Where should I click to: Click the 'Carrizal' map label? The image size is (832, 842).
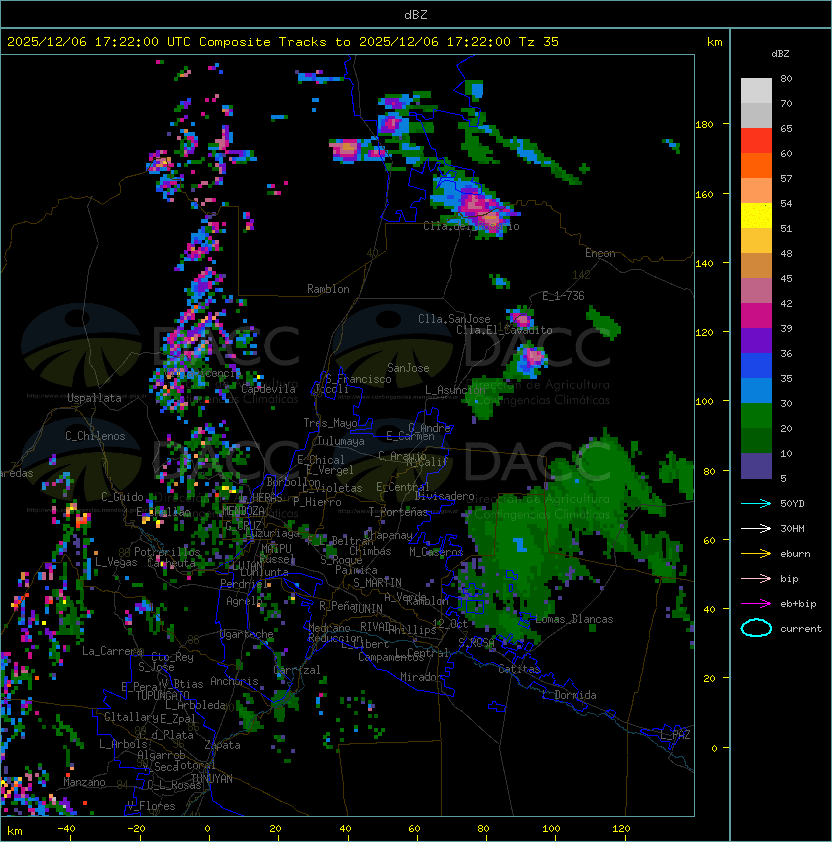pos(297,670)
